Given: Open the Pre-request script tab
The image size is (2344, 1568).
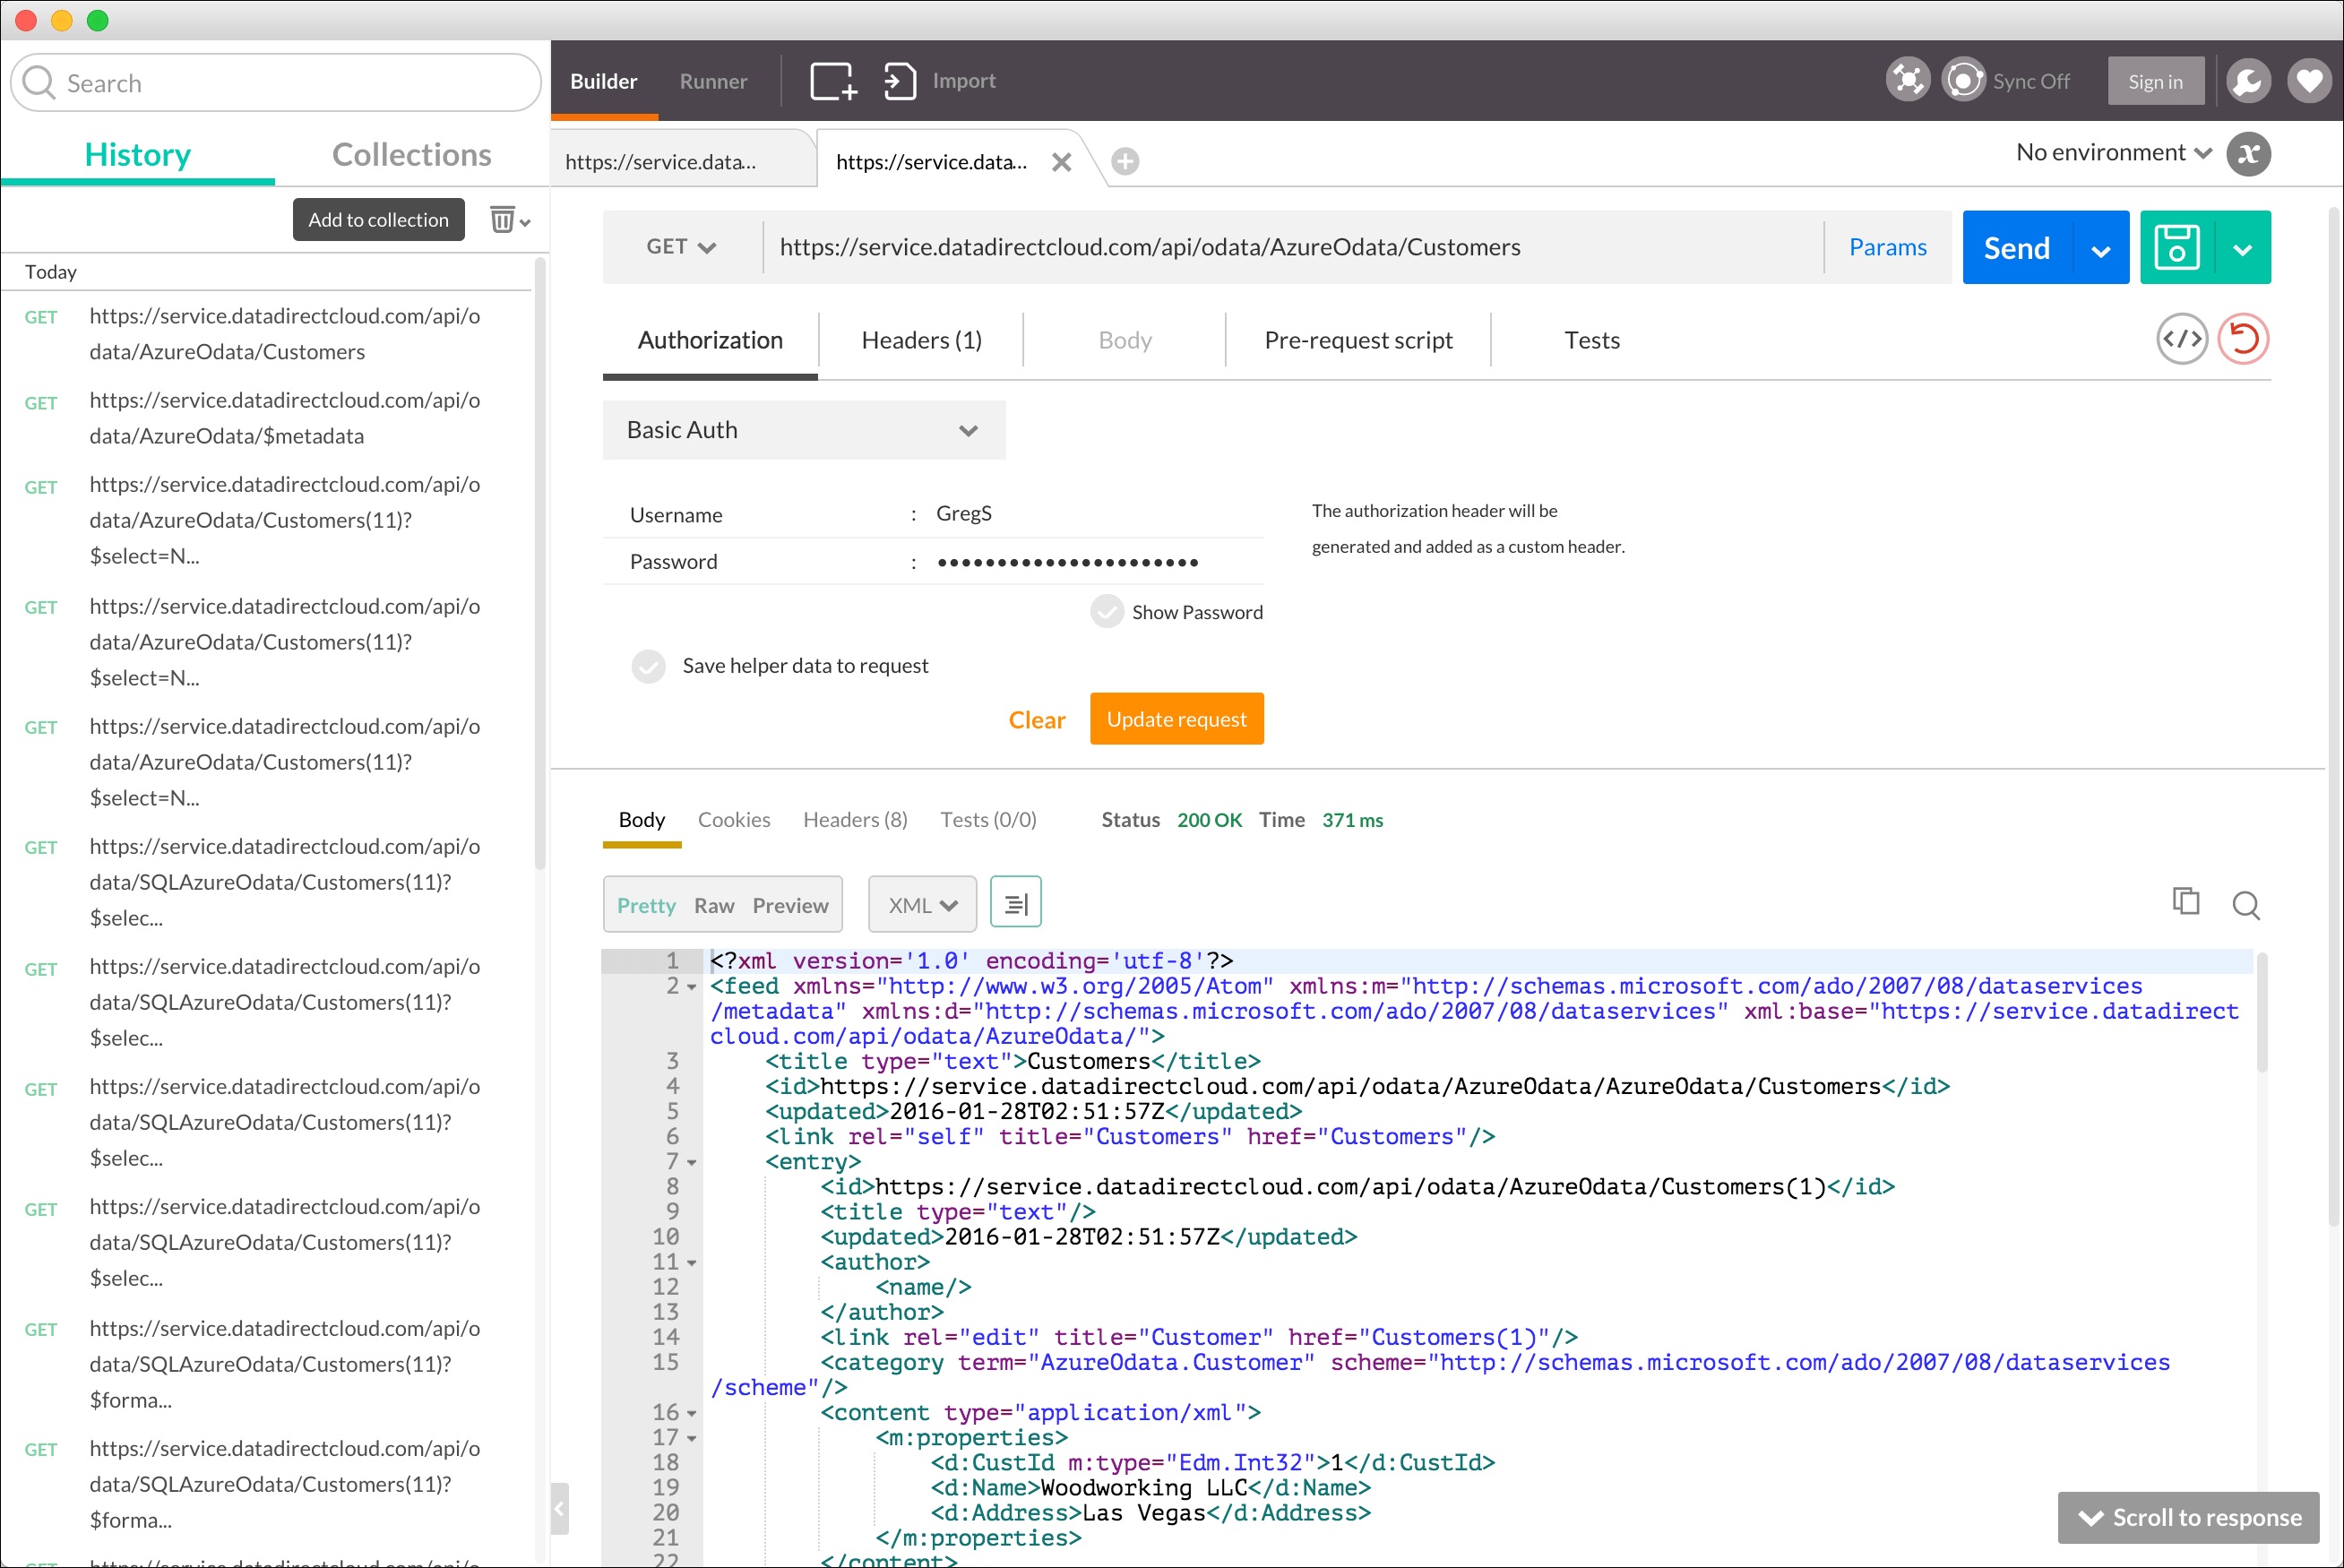Looking at the screenshot, I should click(x=1357, y=341).
